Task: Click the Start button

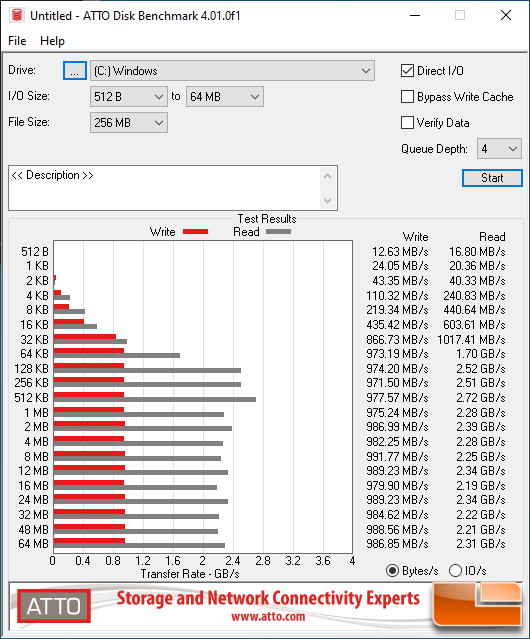Action: tap(492, 178)
